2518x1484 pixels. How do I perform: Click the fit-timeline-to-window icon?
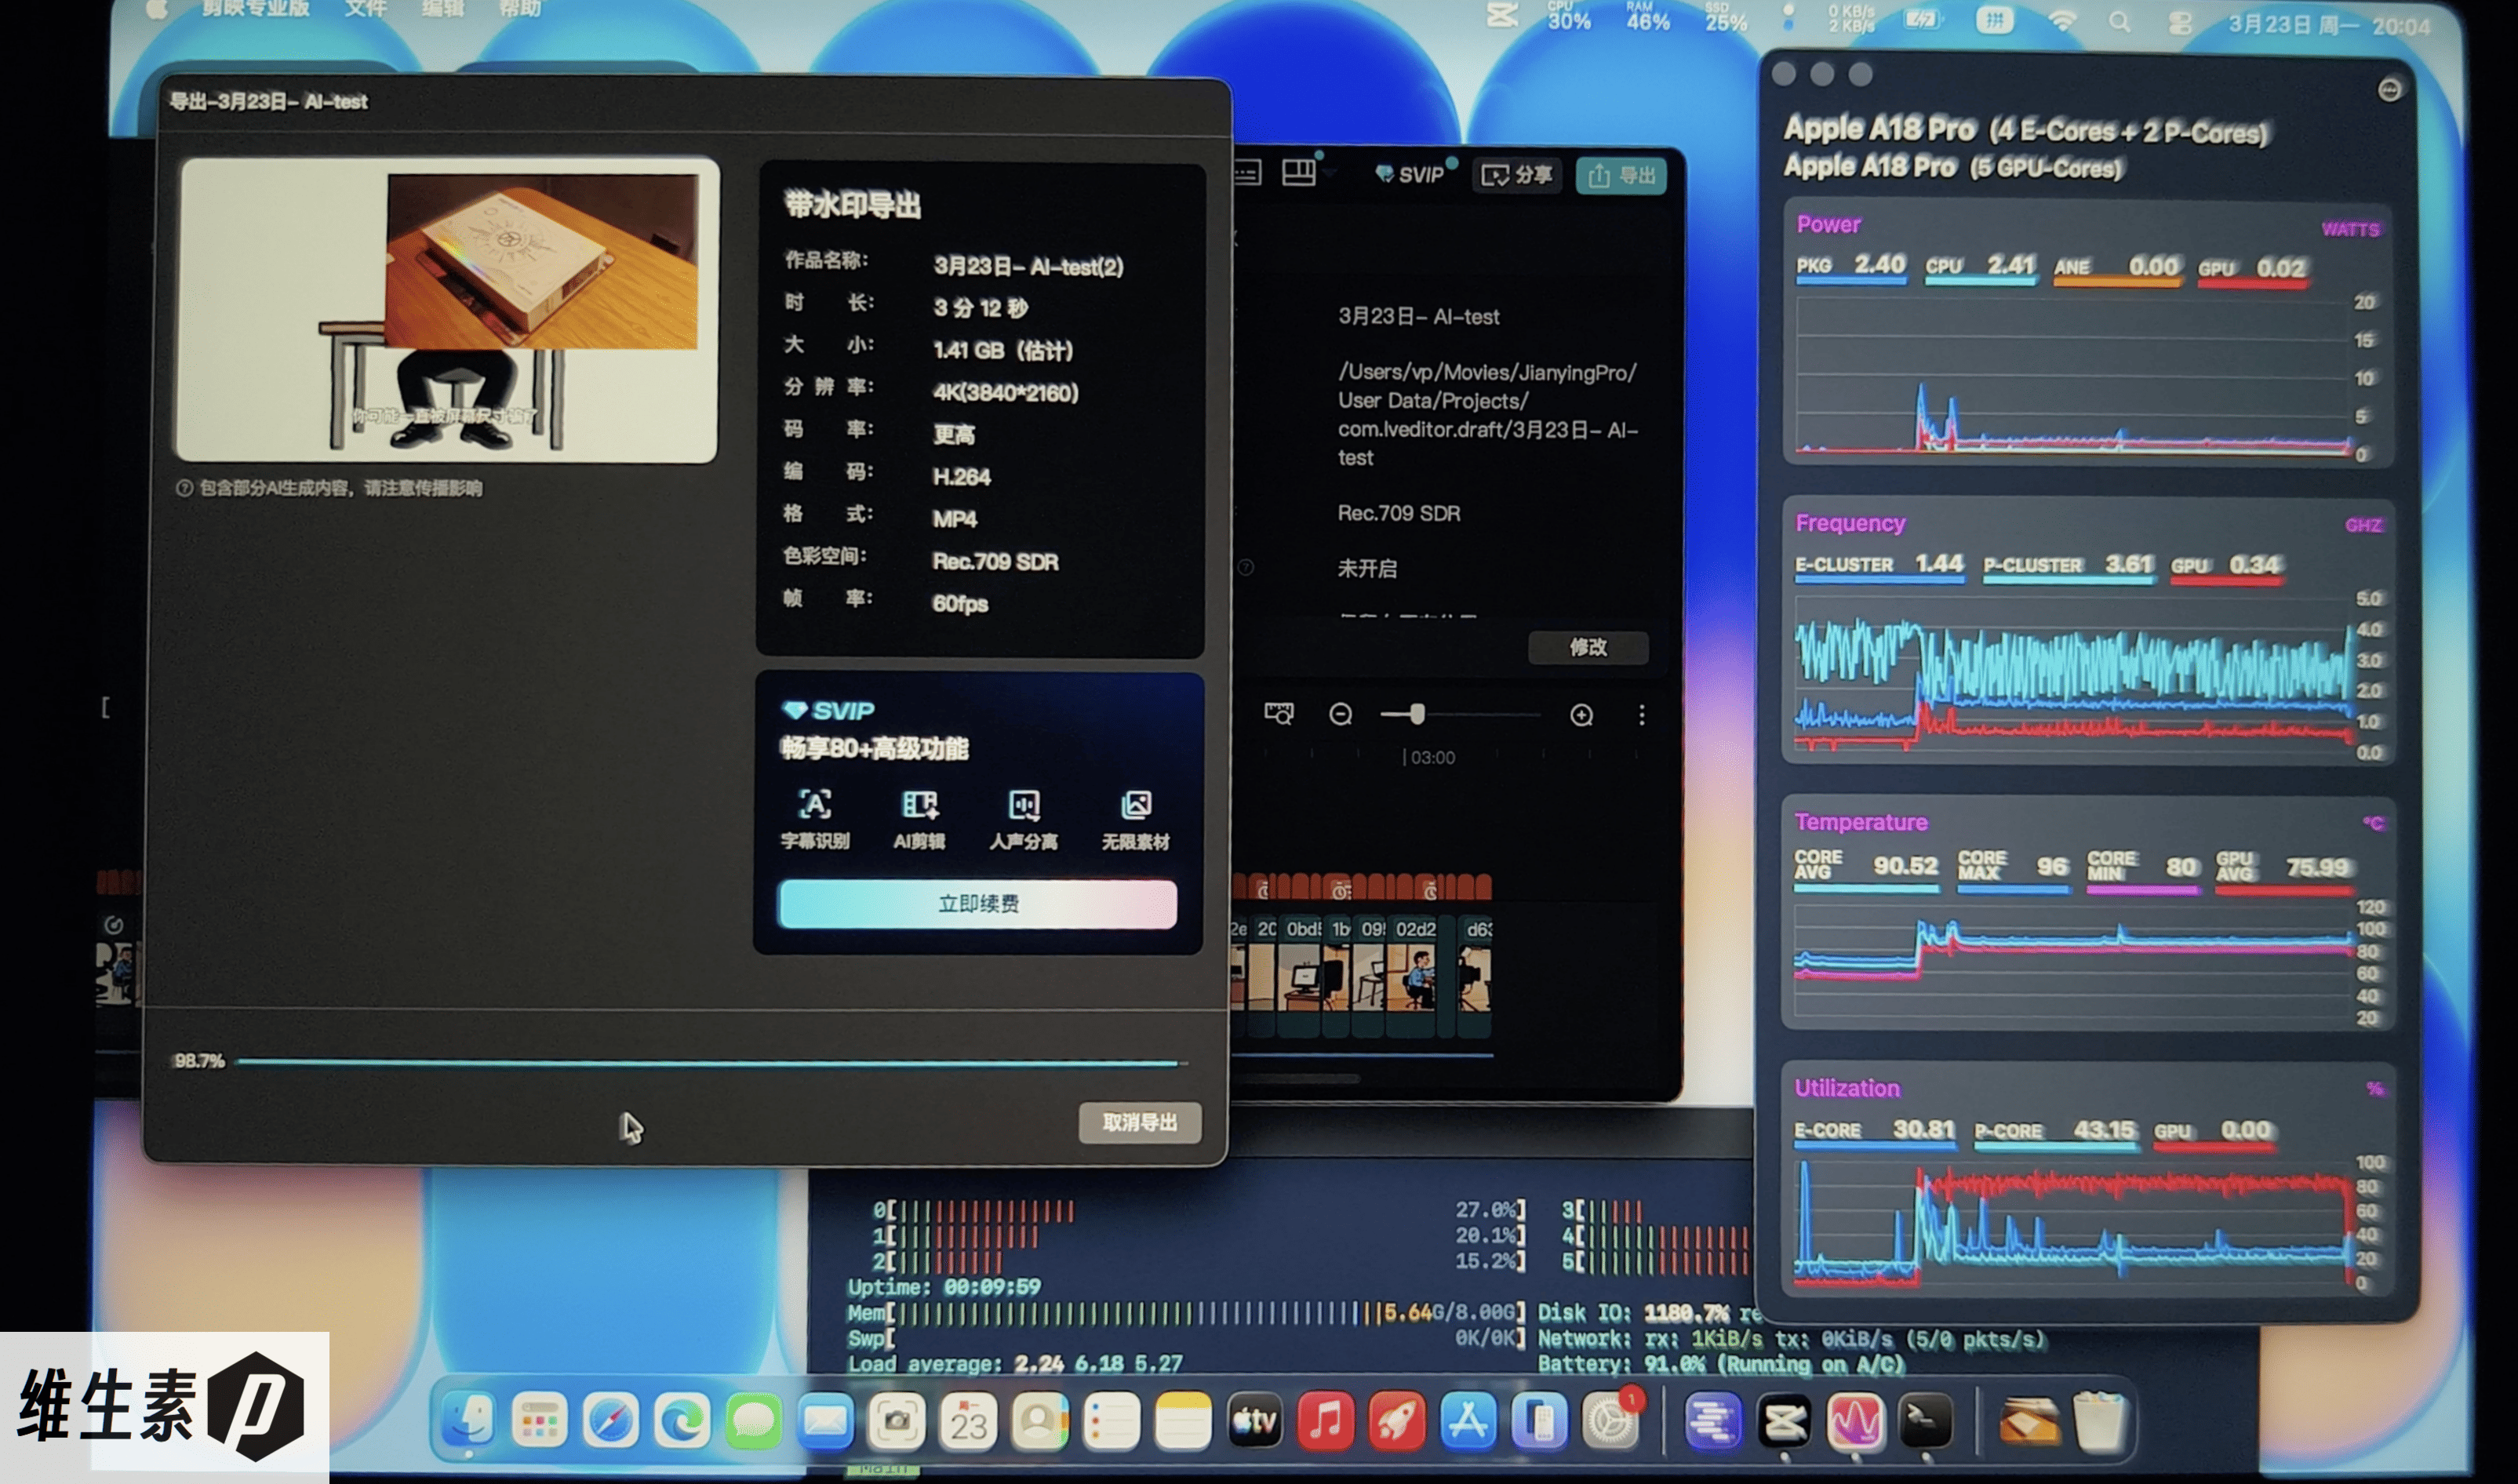(x=1278, y=713)
